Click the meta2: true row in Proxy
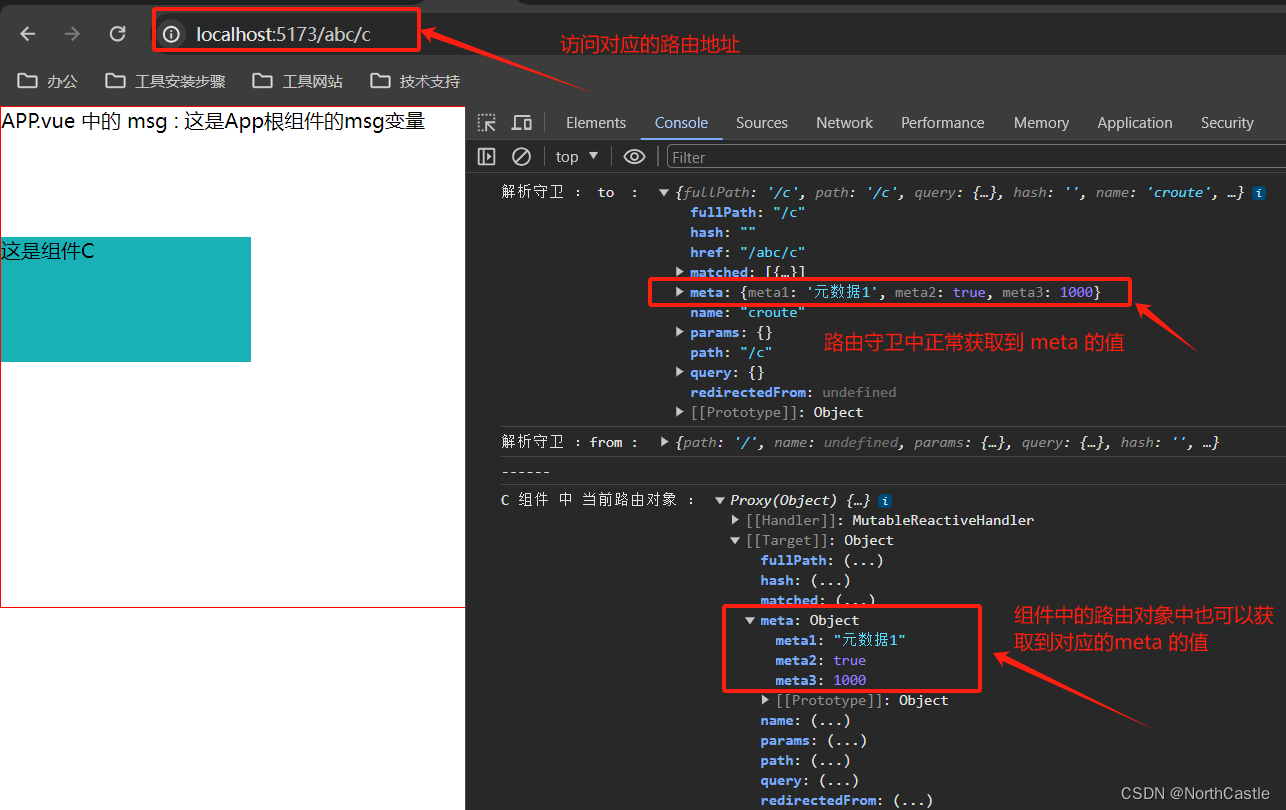 click(820, 660)
